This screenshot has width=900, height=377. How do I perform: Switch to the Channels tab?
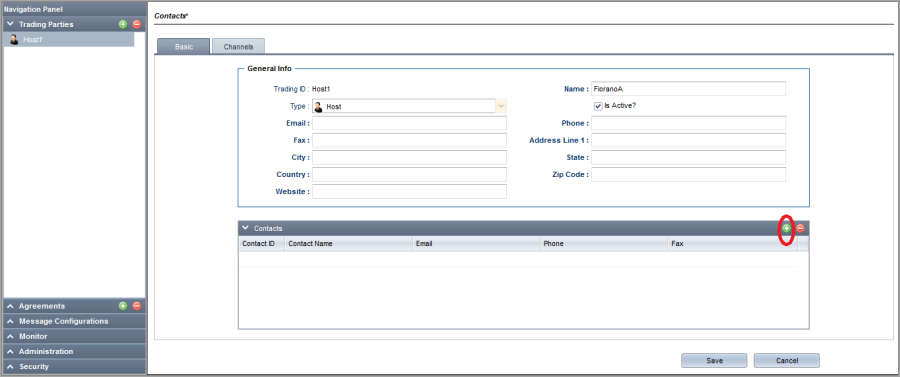238,46
